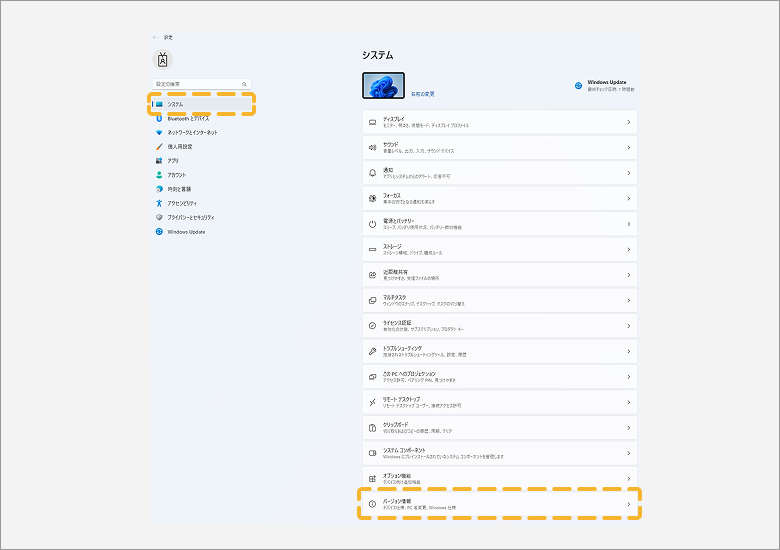780x550 pixels.
Task: Click the ライセンス認証 checkmark icon
Action: 373,326
